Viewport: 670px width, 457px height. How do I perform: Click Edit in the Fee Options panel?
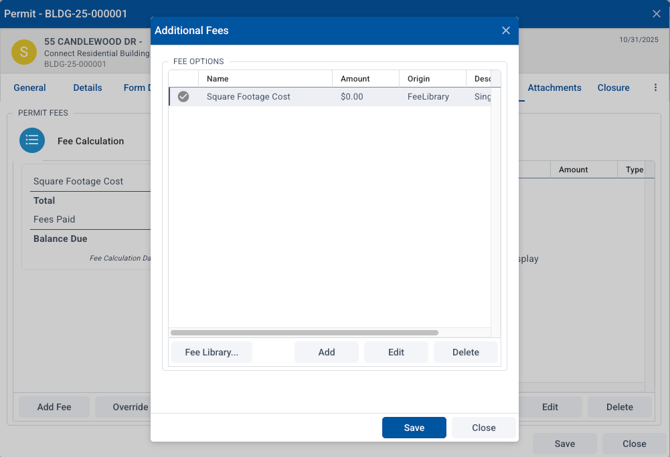click(x=396, y=352)
